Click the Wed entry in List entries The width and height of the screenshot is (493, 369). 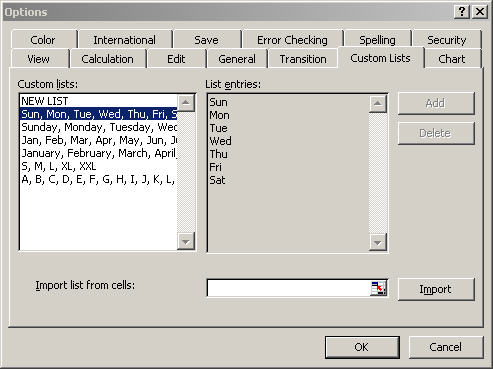(x=220, y=141)
